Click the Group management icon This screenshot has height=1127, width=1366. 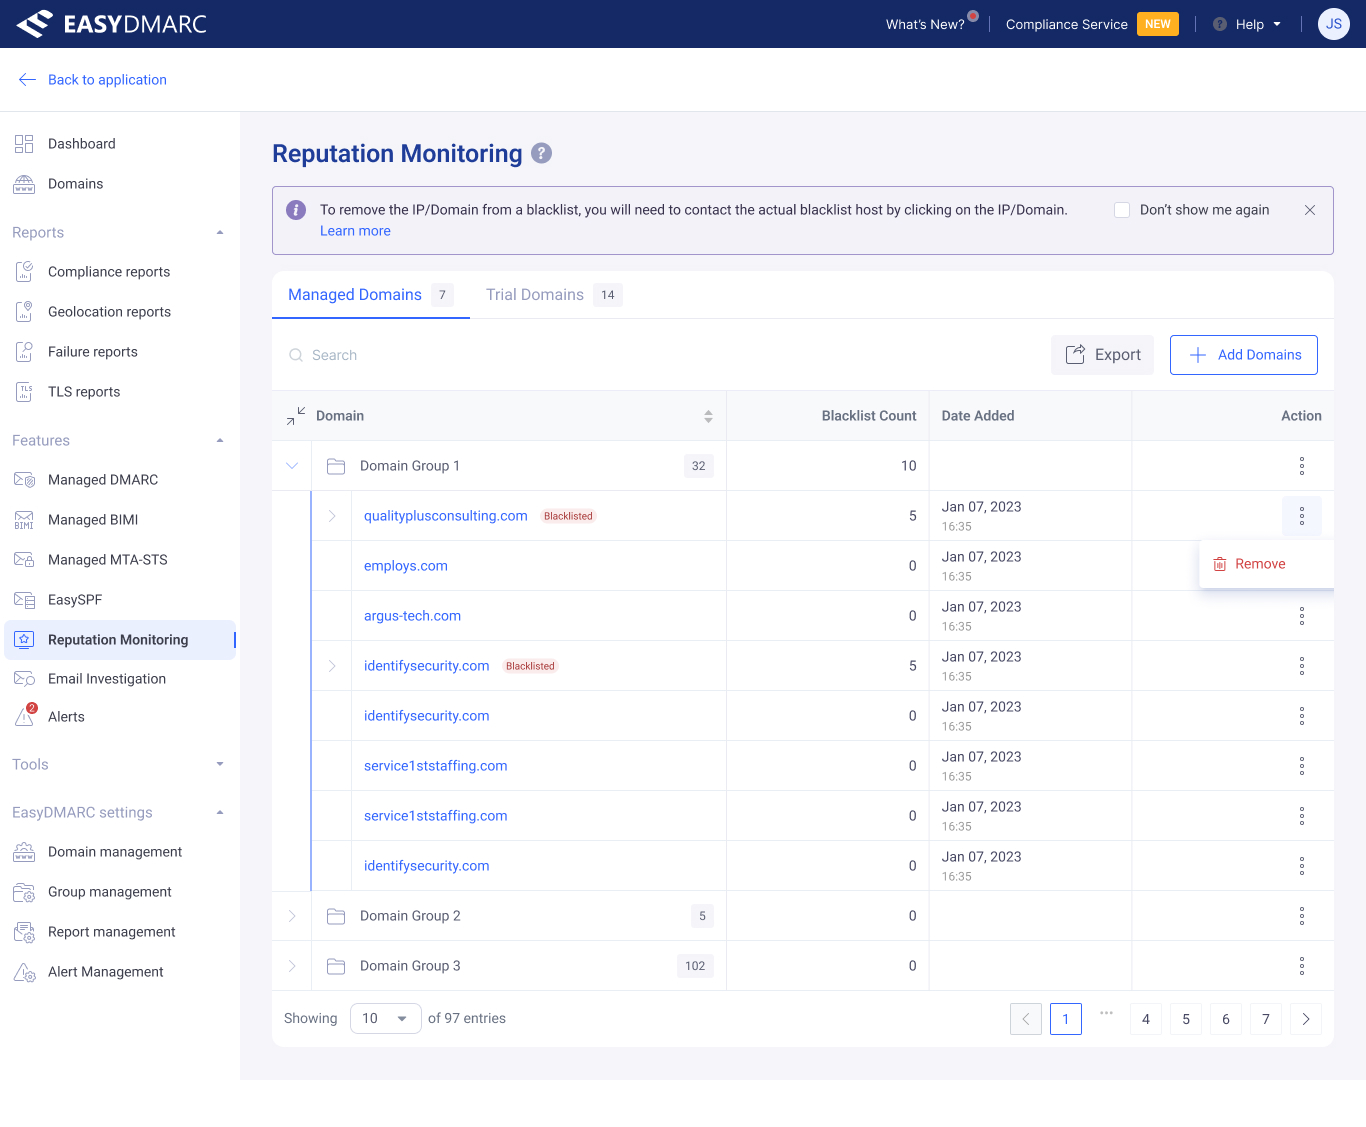[24, 892]
